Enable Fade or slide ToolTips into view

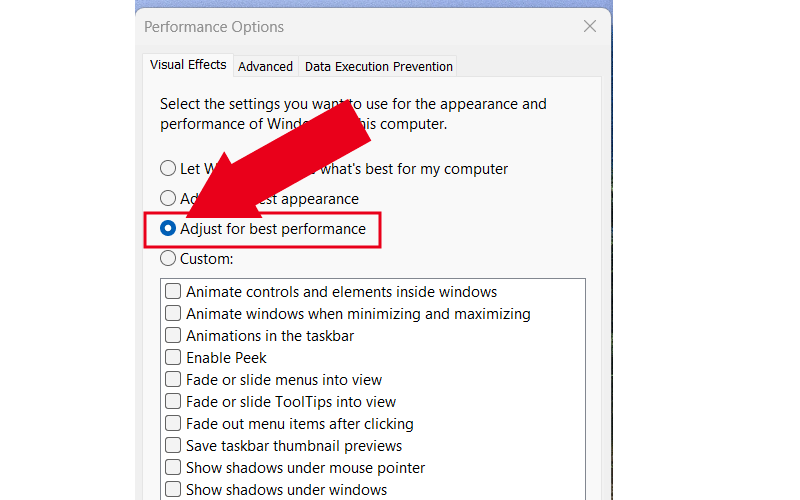coord(173,402)
